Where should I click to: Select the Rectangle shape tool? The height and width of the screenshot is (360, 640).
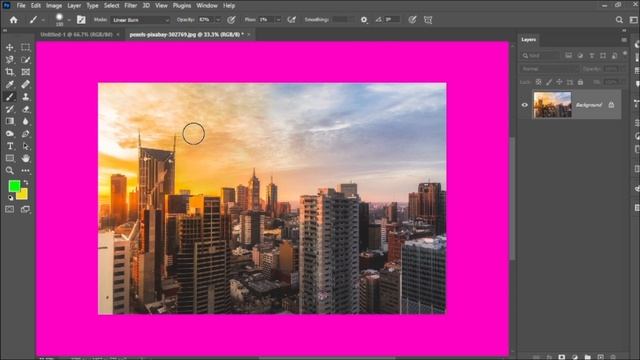coord(9,158)
